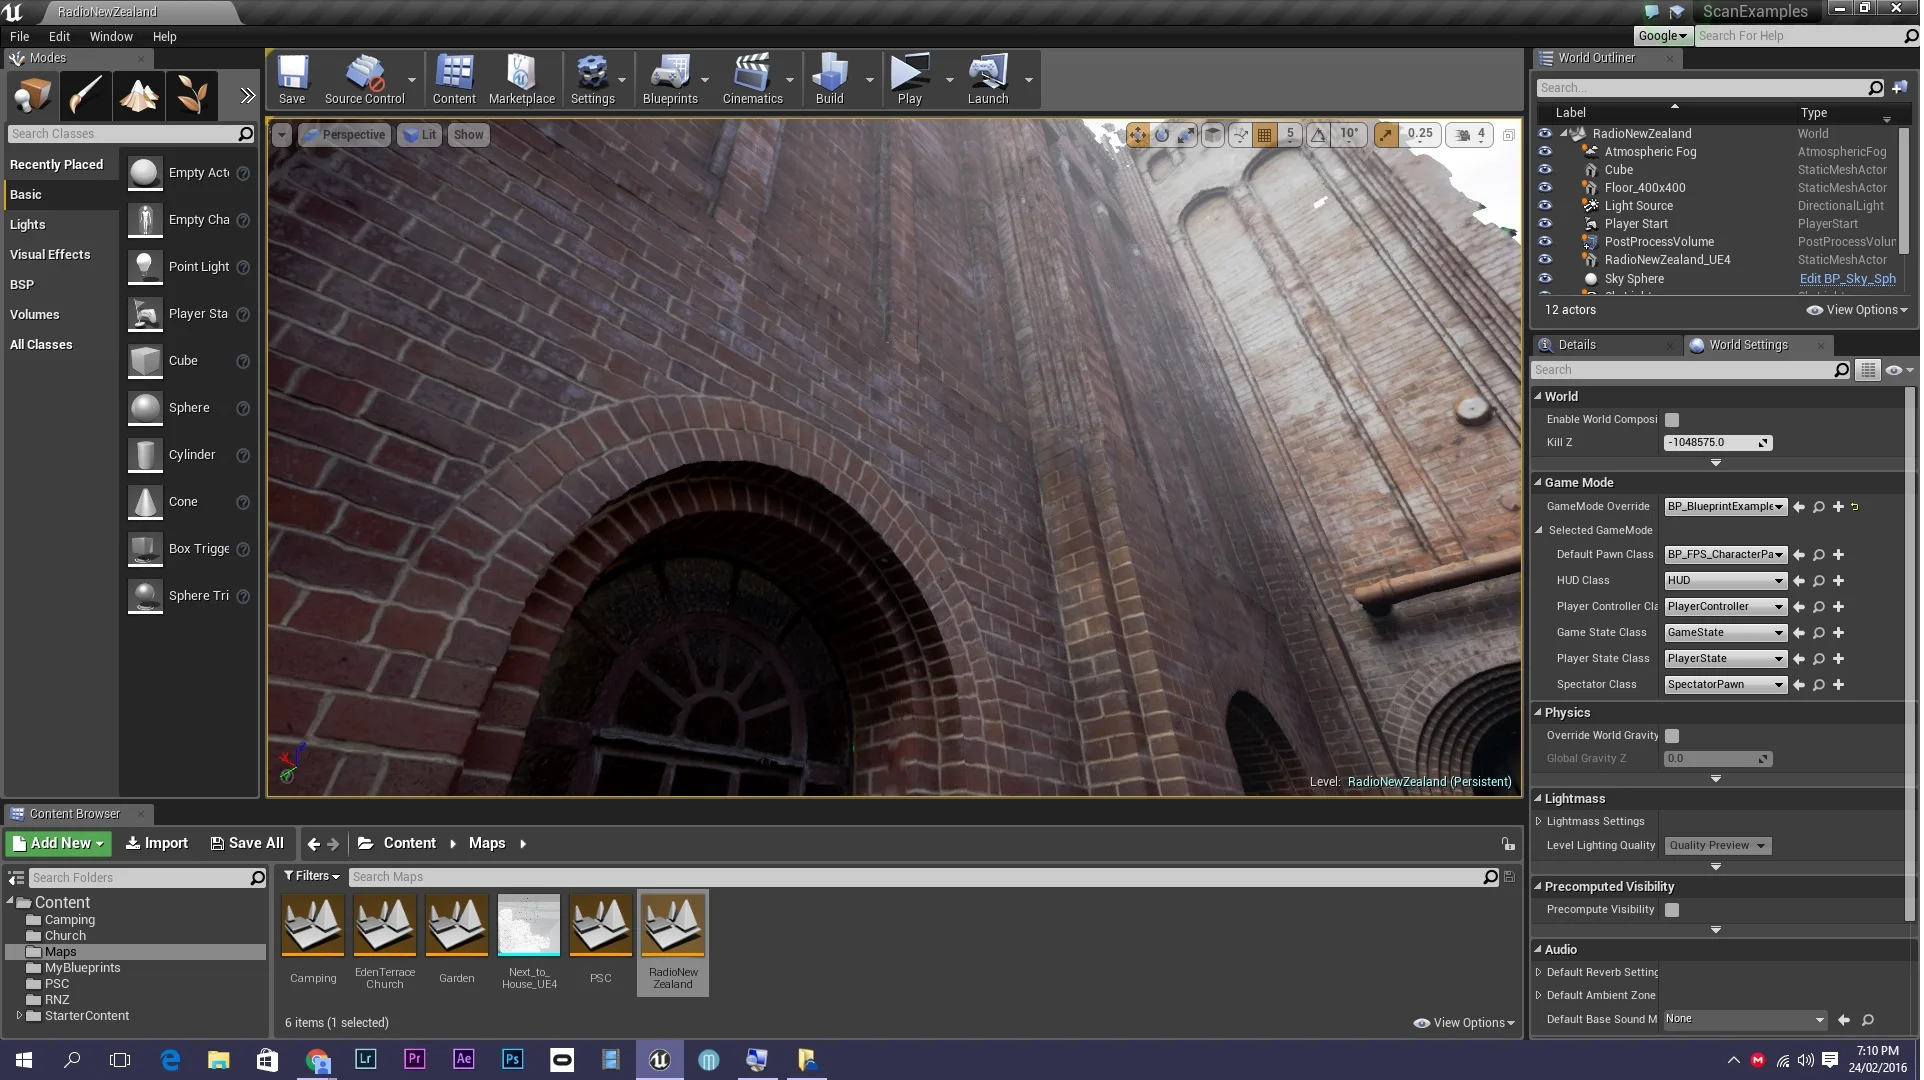Enable the Enable World Composition checkbox
Screen dimensions: 1924x1080
click(x=1671, y=419)
